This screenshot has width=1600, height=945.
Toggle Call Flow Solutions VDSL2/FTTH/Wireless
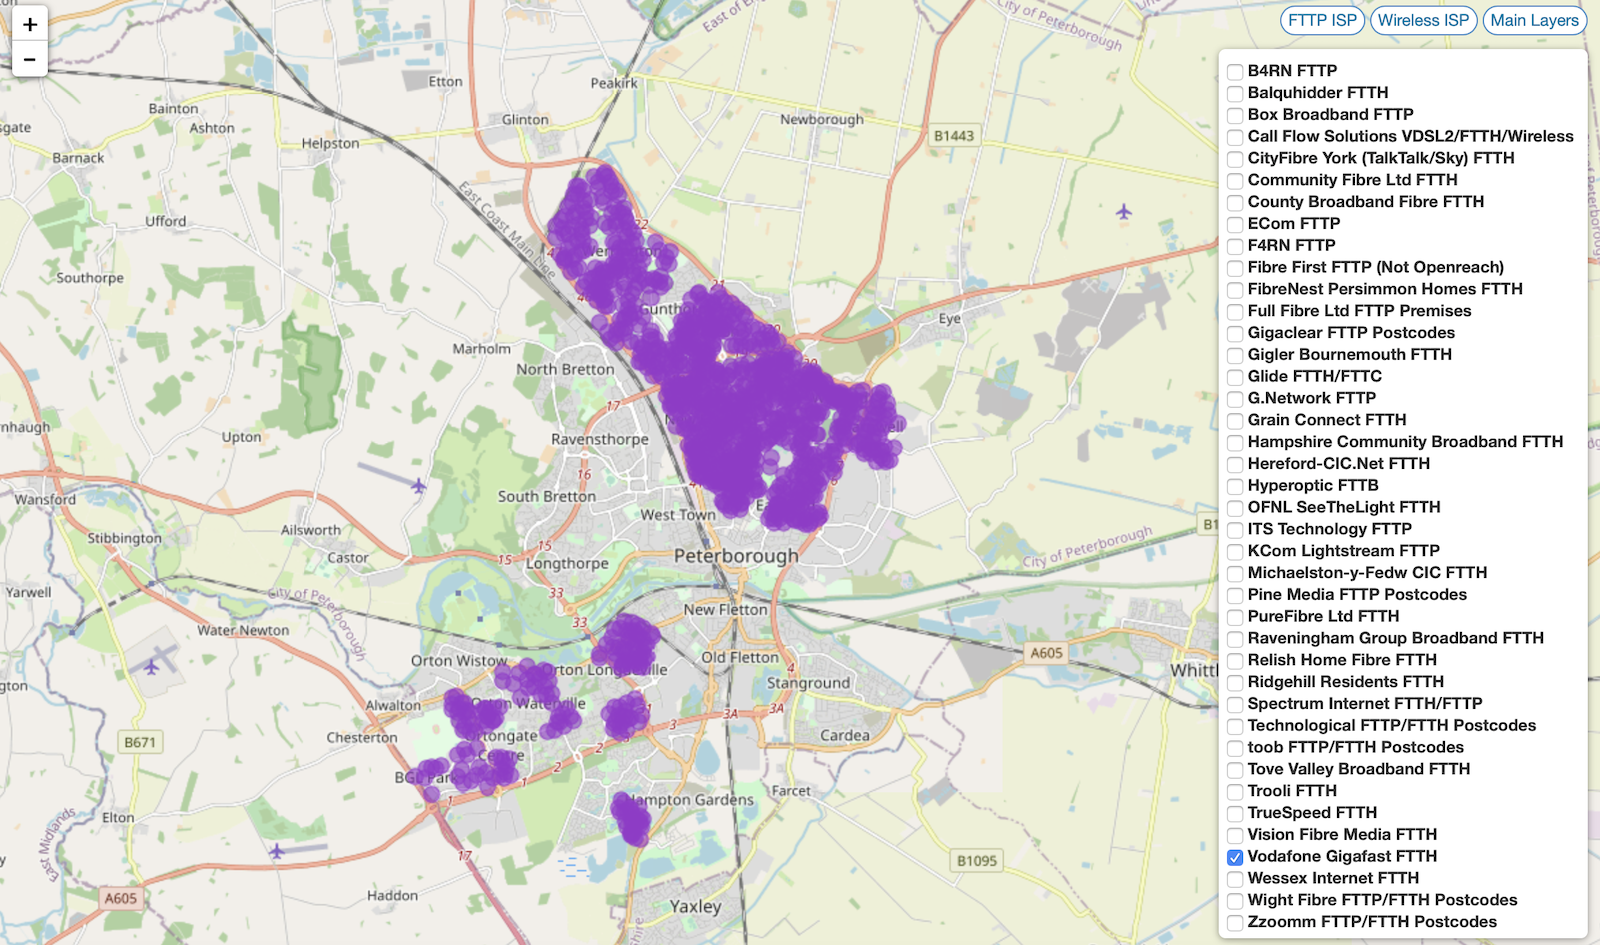[x=1235, y=138]
